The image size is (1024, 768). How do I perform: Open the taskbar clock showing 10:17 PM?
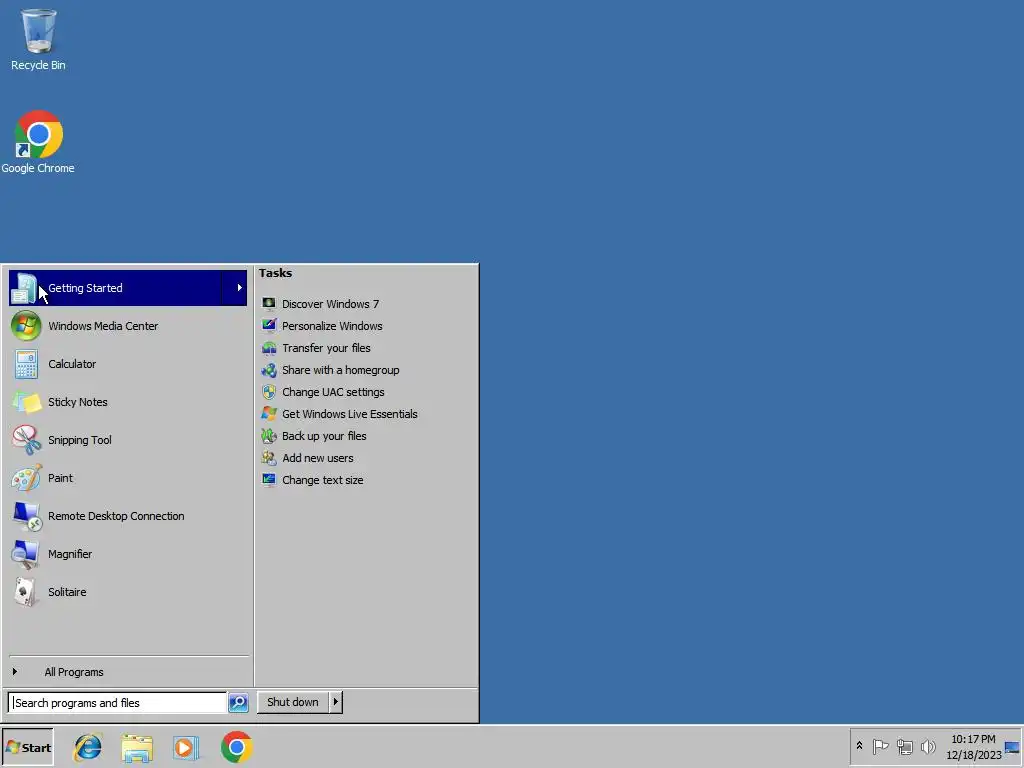click(x=973, y=747)
